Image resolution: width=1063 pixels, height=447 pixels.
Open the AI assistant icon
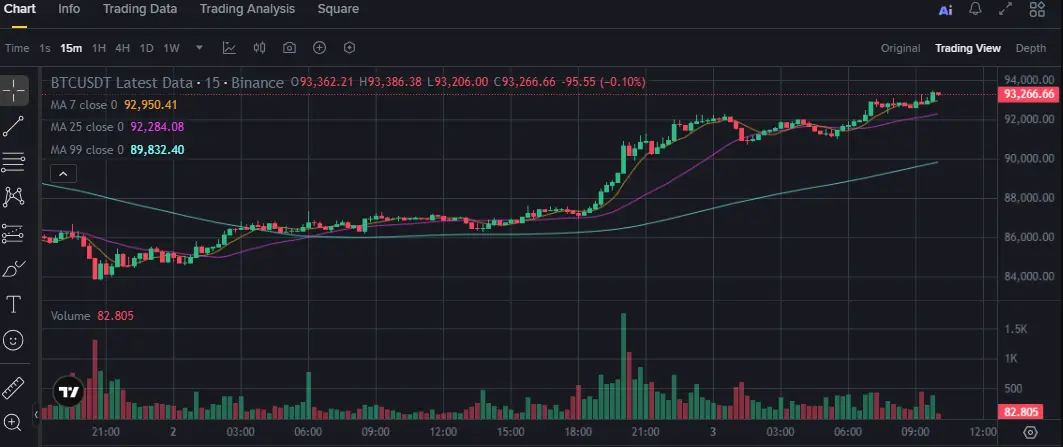click(x=945, y=9)
